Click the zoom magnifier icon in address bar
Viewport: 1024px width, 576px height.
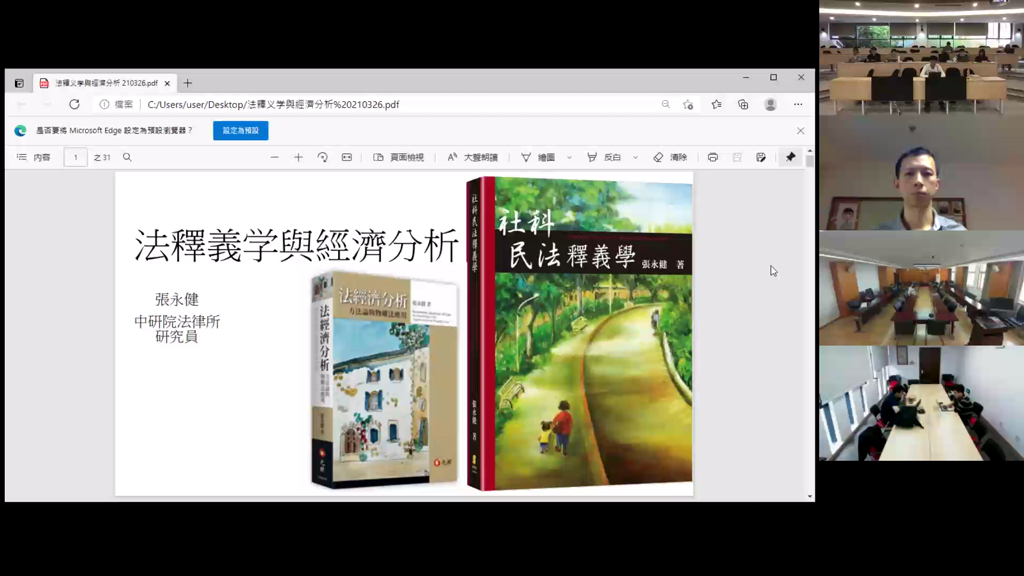click(665, 104)
